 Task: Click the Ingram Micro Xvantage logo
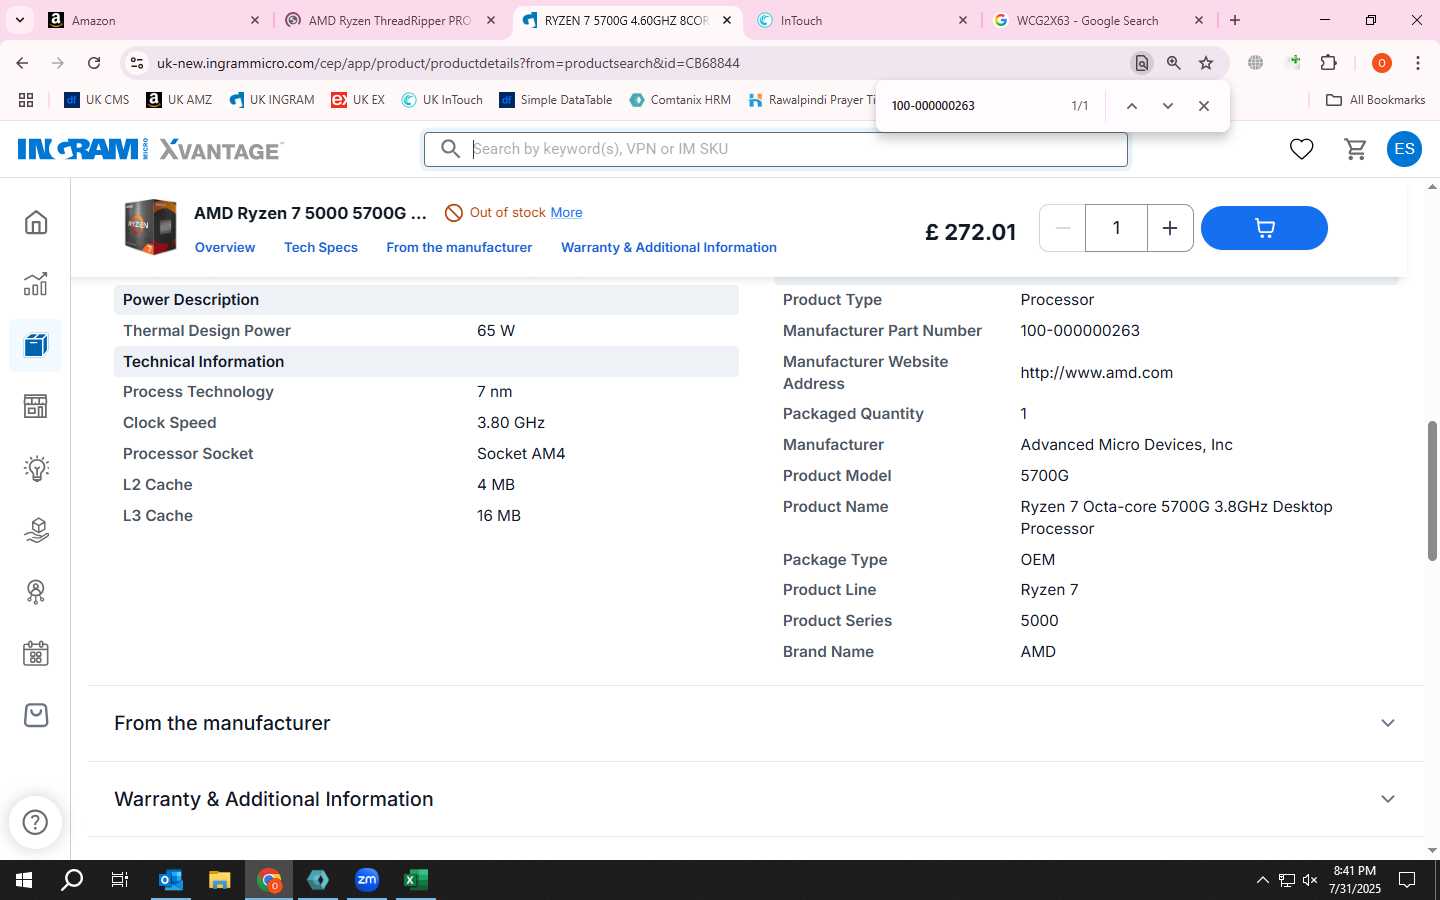click(x=150, y=150)
